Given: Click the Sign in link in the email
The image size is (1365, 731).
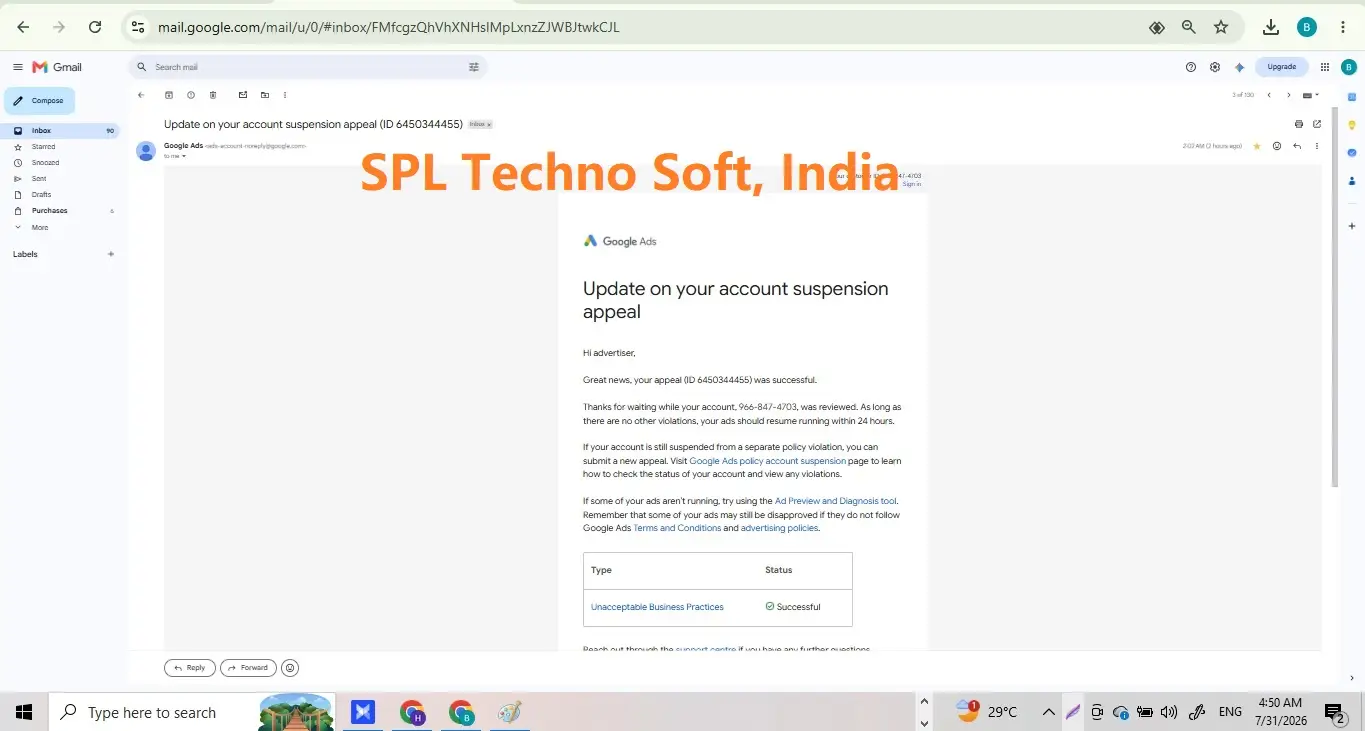Looking at the screenshot, I should 912,184.
